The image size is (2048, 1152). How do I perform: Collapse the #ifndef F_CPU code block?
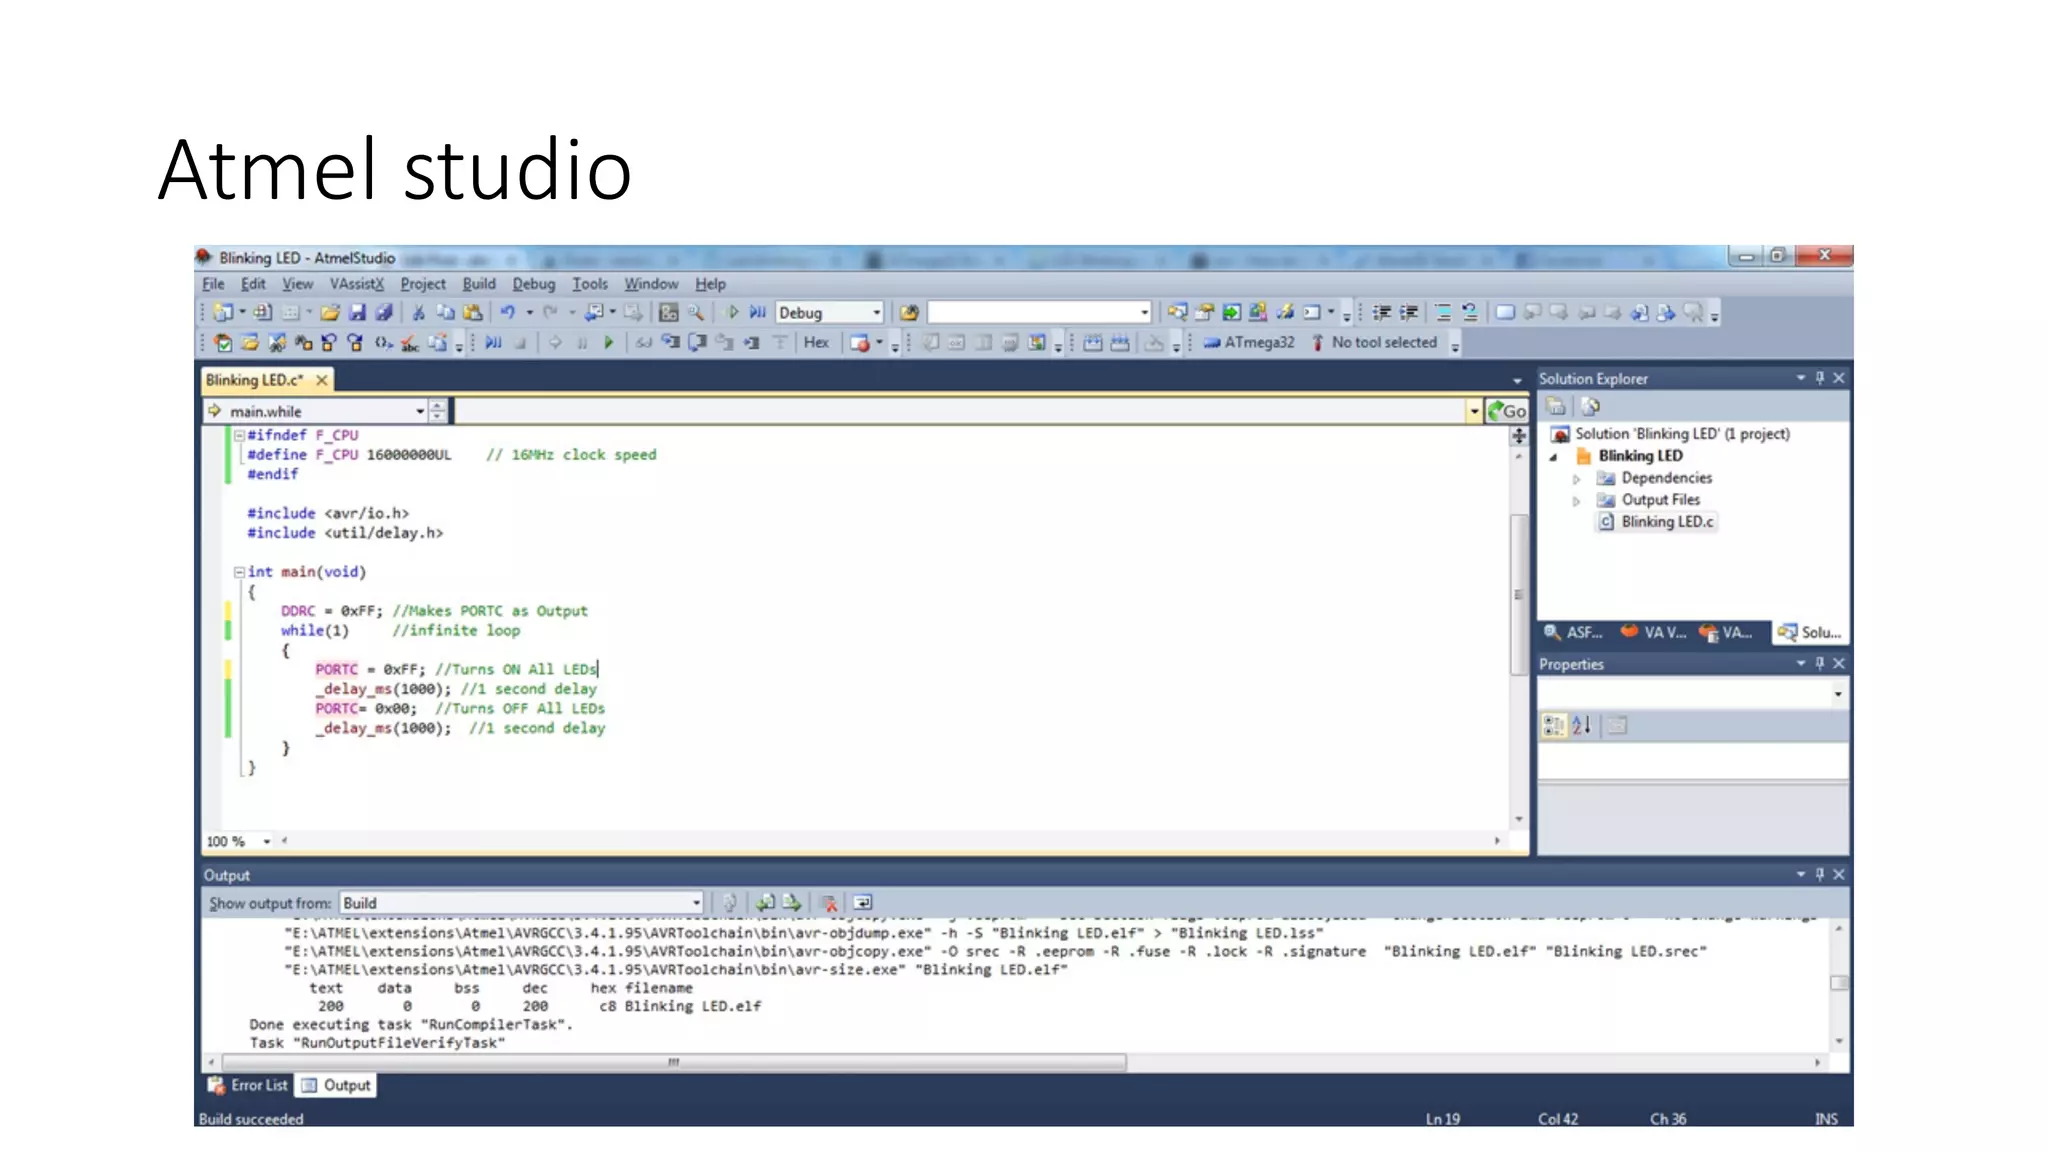click(239, 435)
